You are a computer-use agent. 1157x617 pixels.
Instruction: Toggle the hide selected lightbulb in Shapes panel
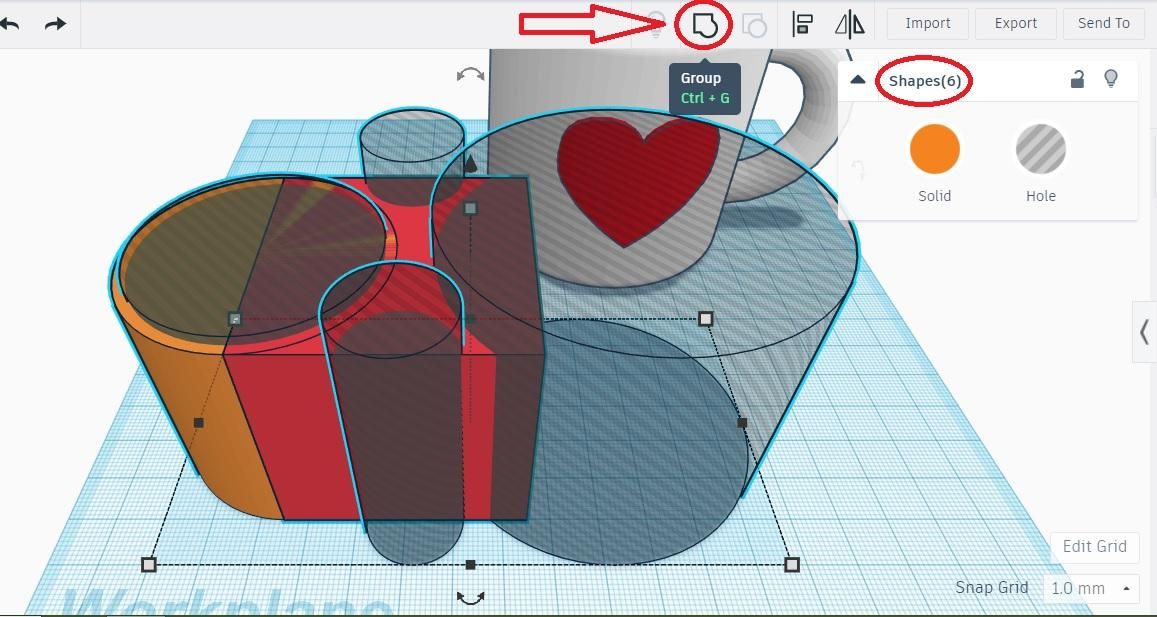1111,79
